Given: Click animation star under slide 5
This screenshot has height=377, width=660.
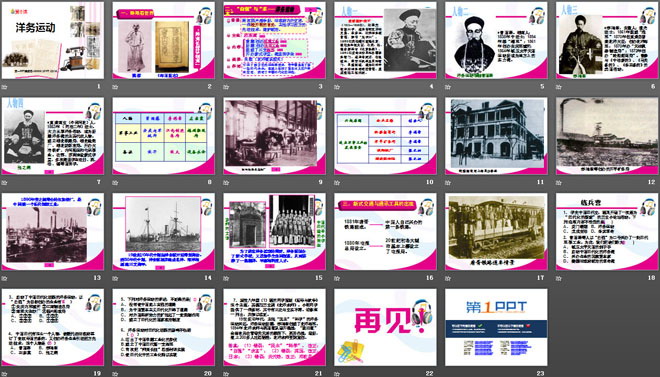Looking at the screenshot, I should pyautogui.click(x=448, y=87).
